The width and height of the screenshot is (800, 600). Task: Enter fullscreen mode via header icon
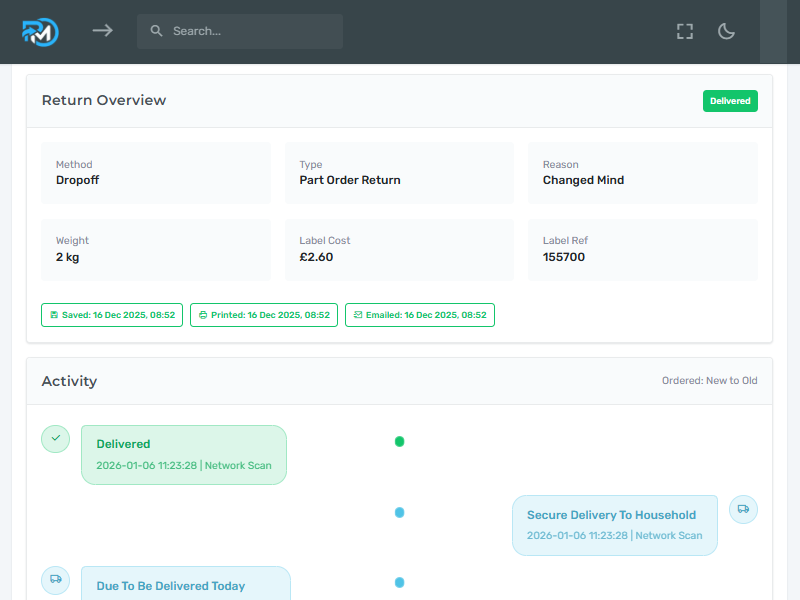point(684,31)
